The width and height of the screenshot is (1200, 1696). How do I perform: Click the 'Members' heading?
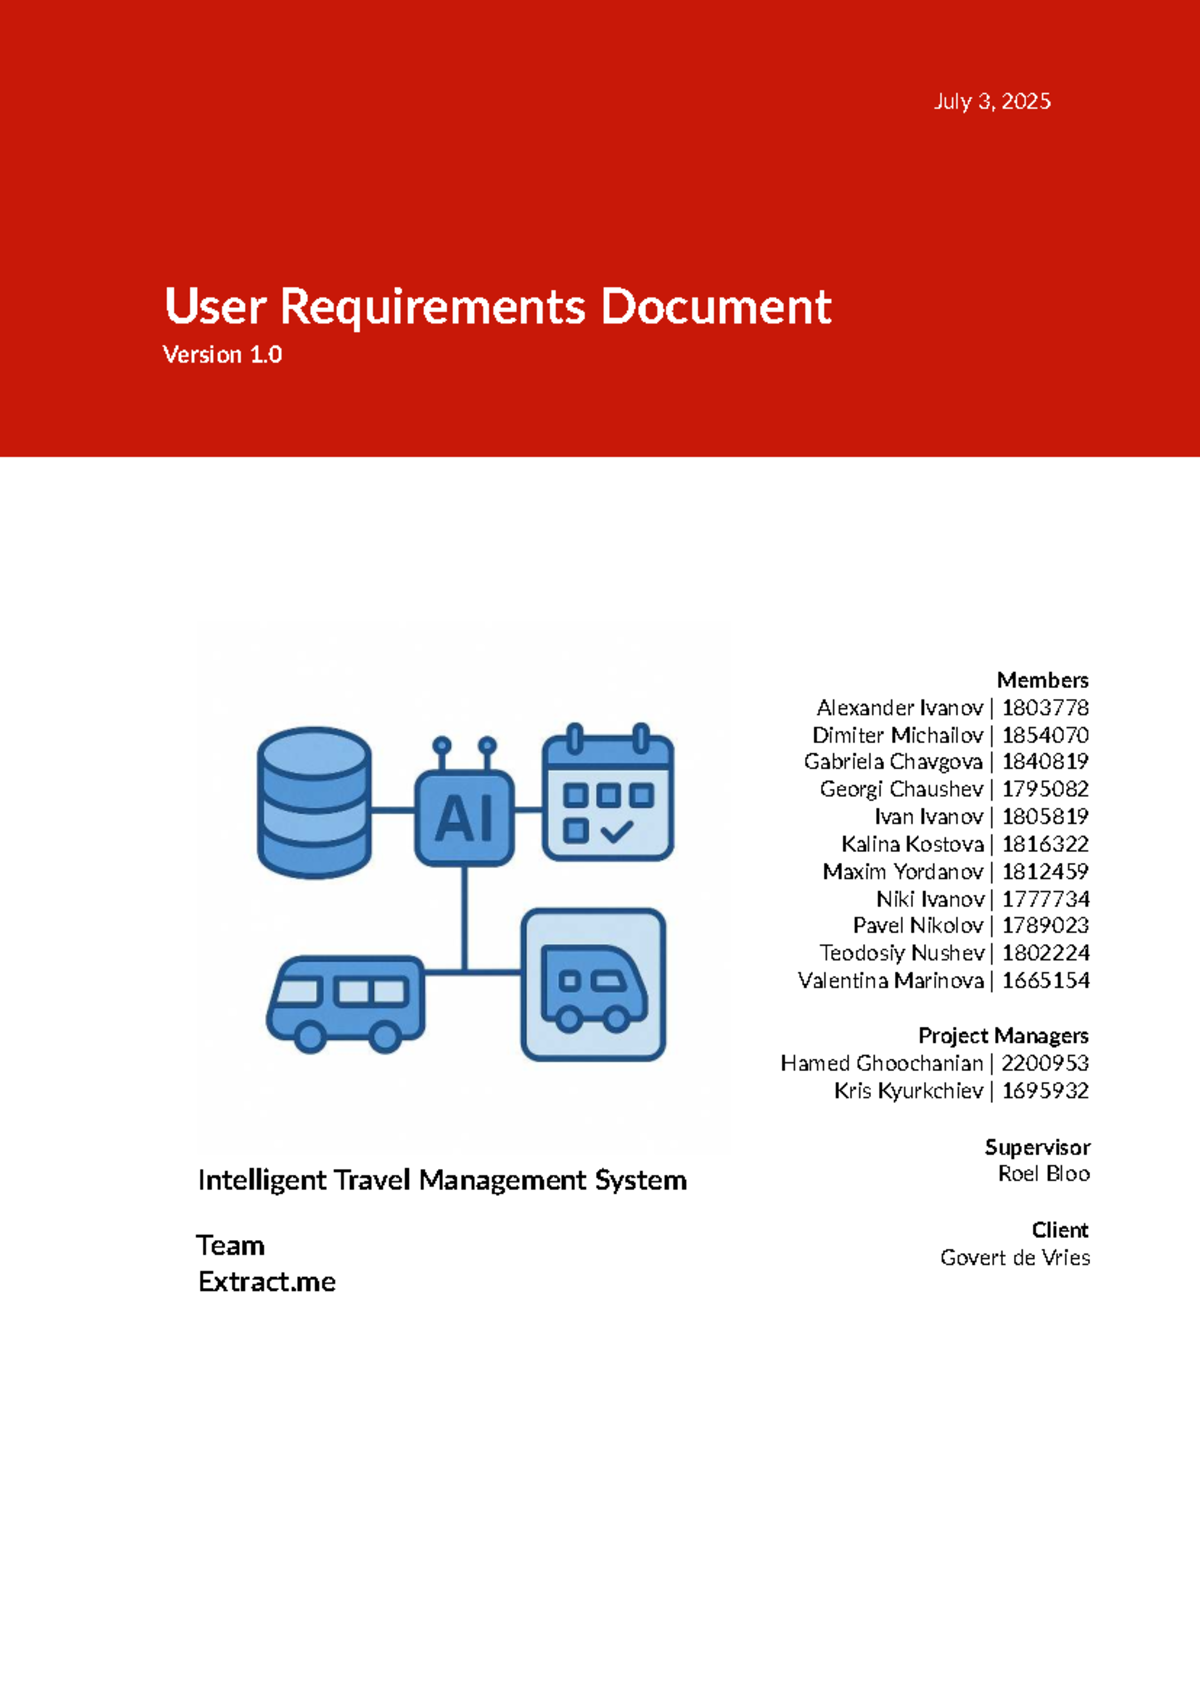pyautogui.click(x=1042, y=680)
